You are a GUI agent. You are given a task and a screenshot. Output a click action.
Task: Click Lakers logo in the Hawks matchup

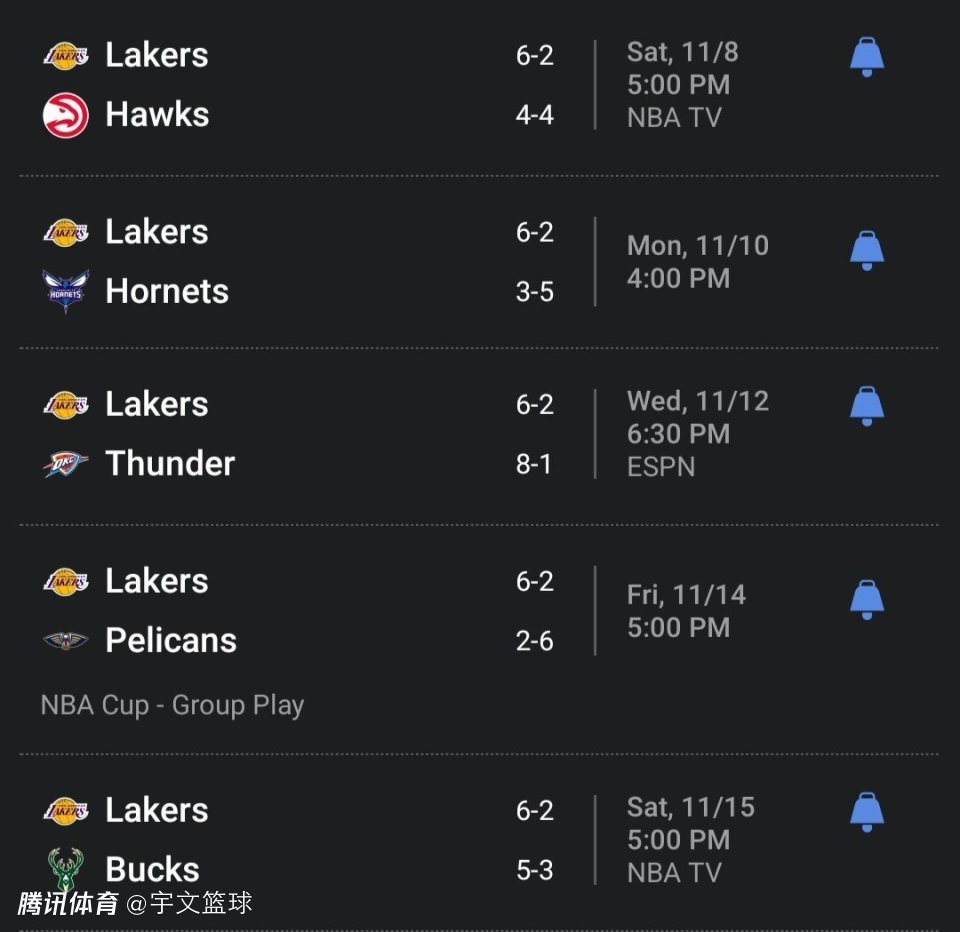pos(66,55)
